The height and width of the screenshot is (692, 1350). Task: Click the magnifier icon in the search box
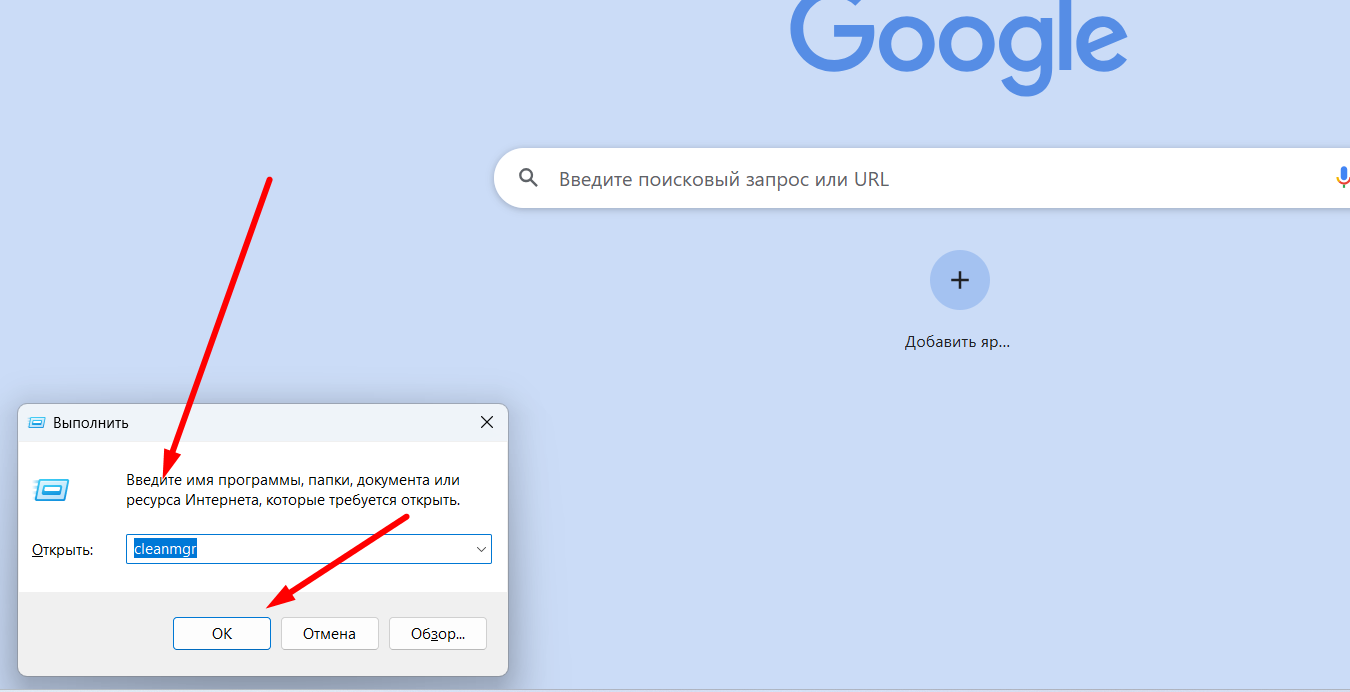click(x=529, y=179)
